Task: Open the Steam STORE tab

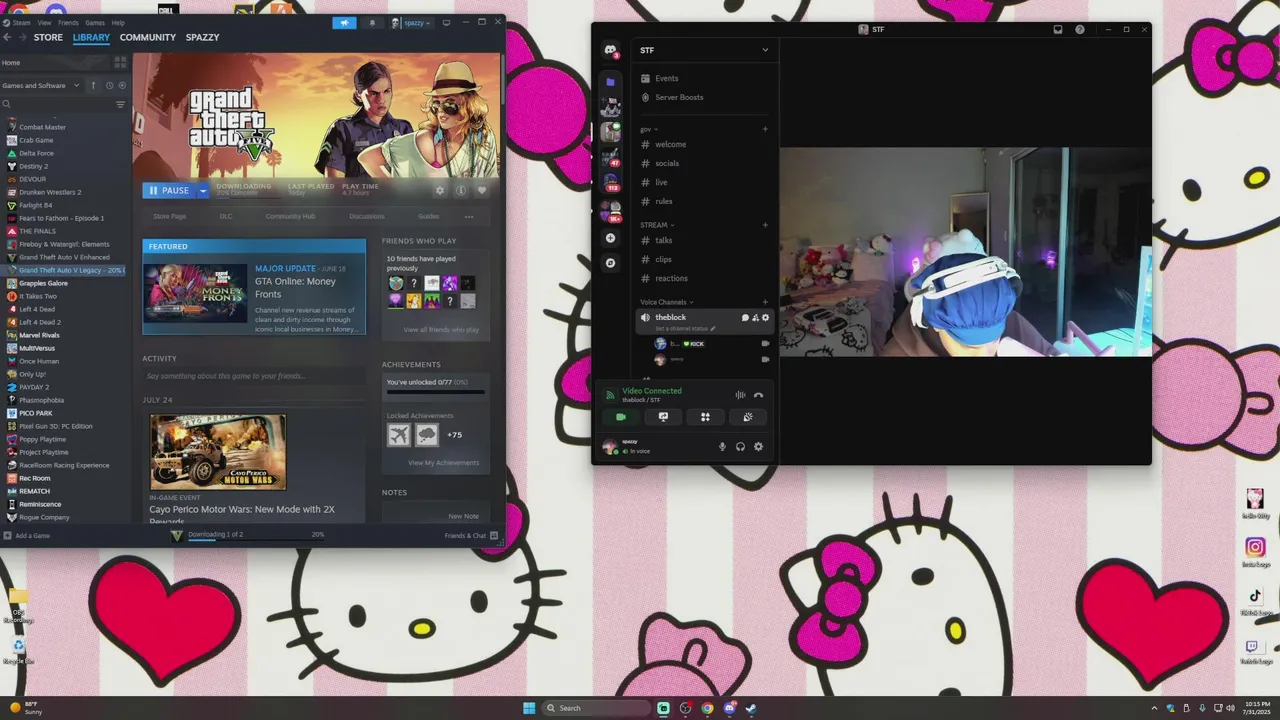Action: (48, 37)
